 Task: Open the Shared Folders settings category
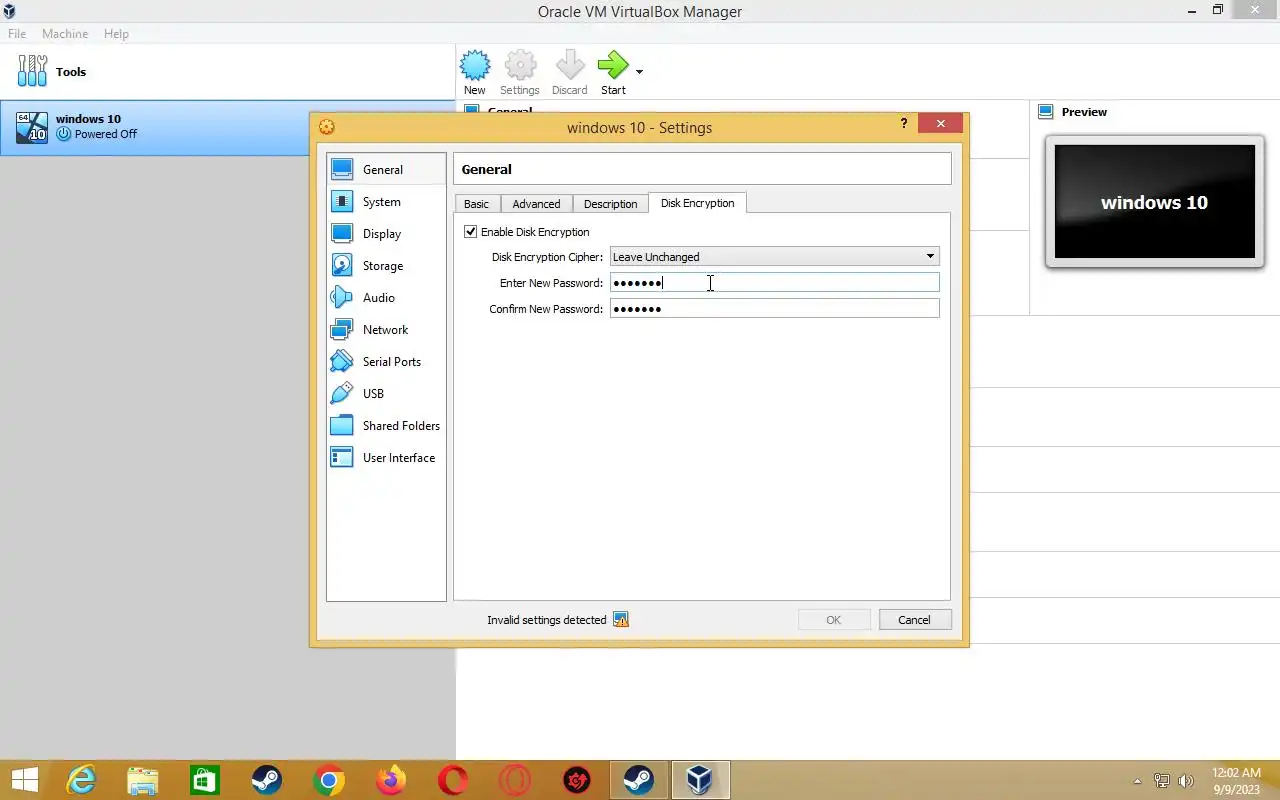coord(386,426)
